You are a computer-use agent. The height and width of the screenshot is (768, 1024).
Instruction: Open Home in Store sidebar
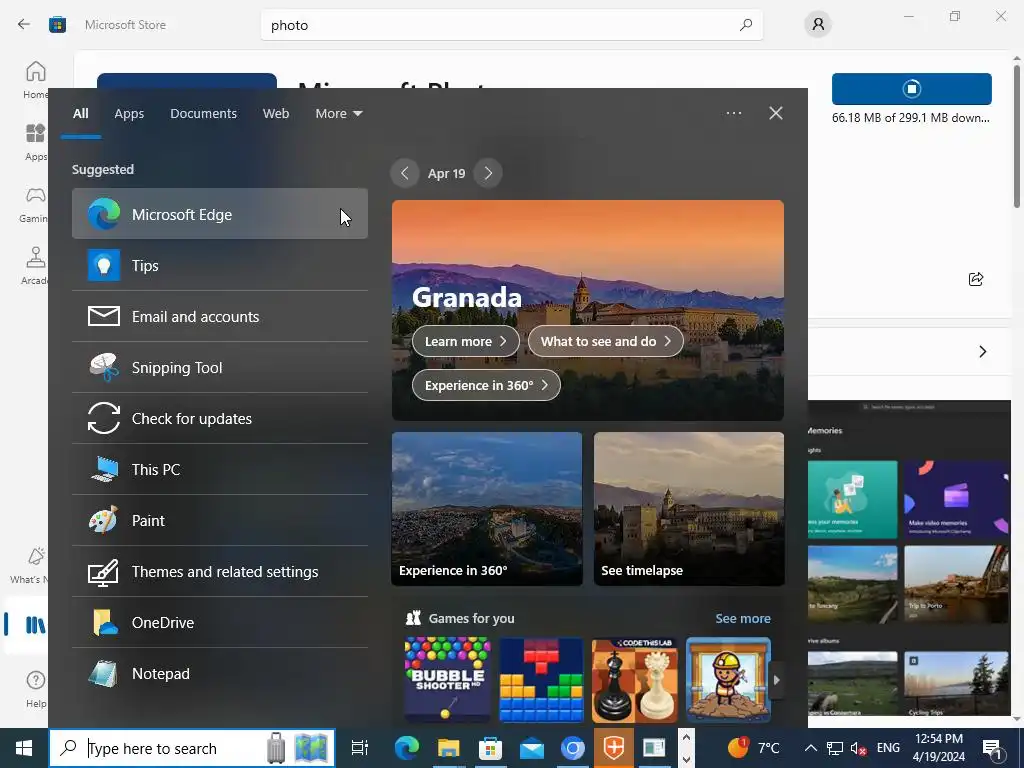point(35,80)
